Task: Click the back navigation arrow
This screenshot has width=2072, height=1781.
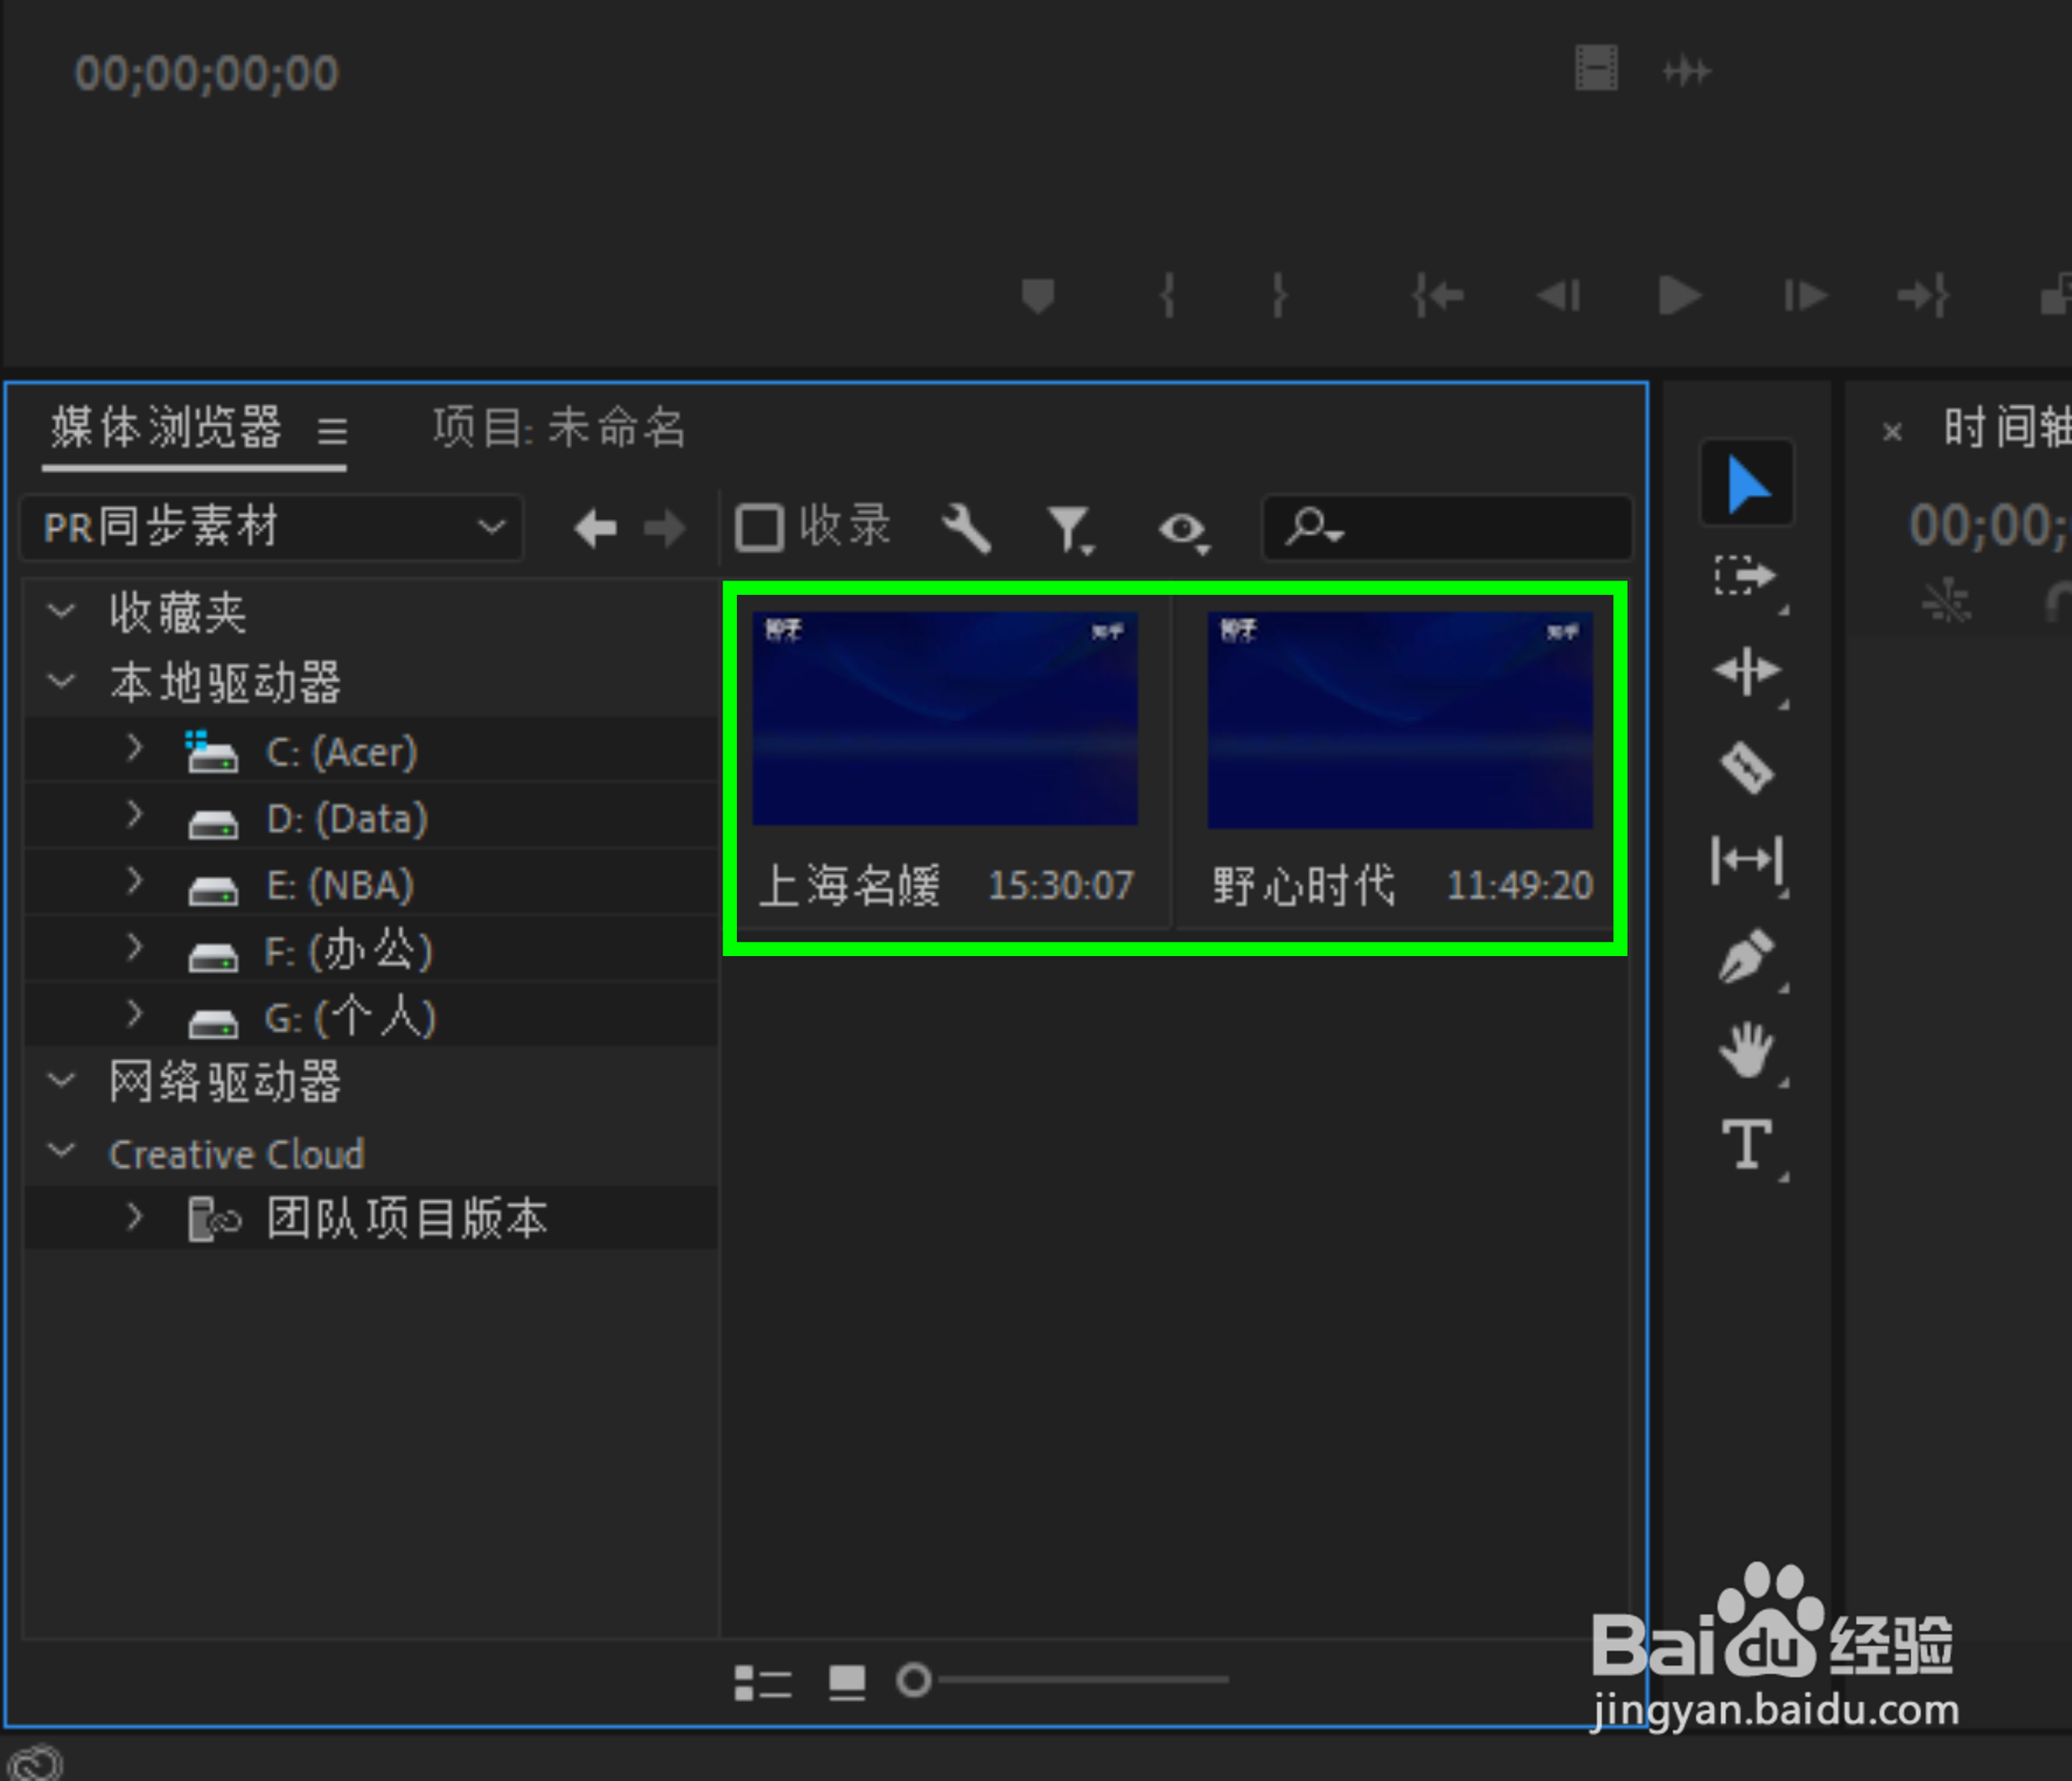Action: [595, 528]
